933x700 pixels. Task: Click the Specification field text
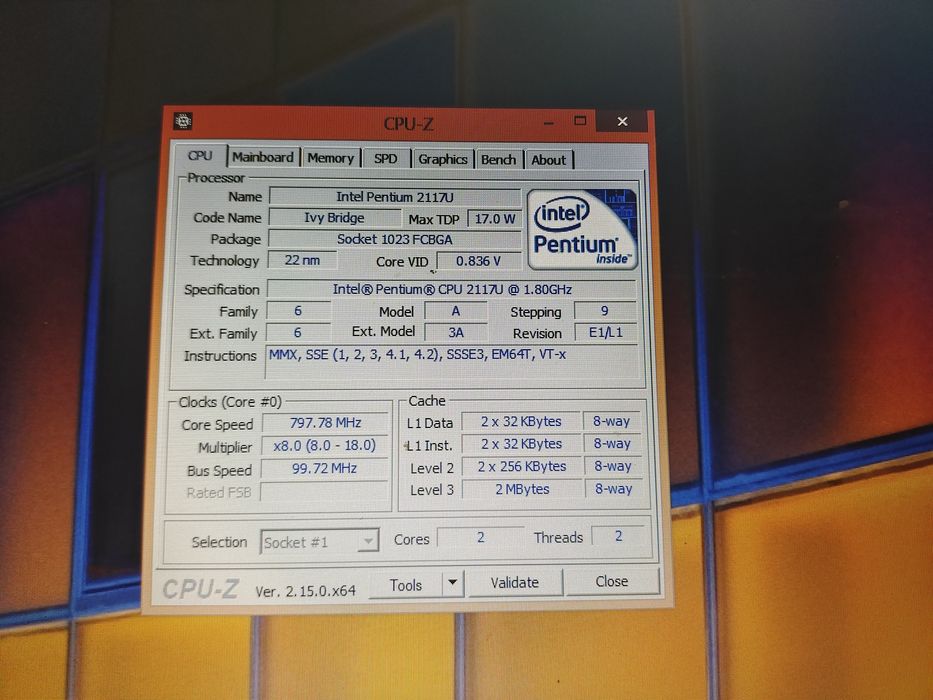(x=452, y=289)
